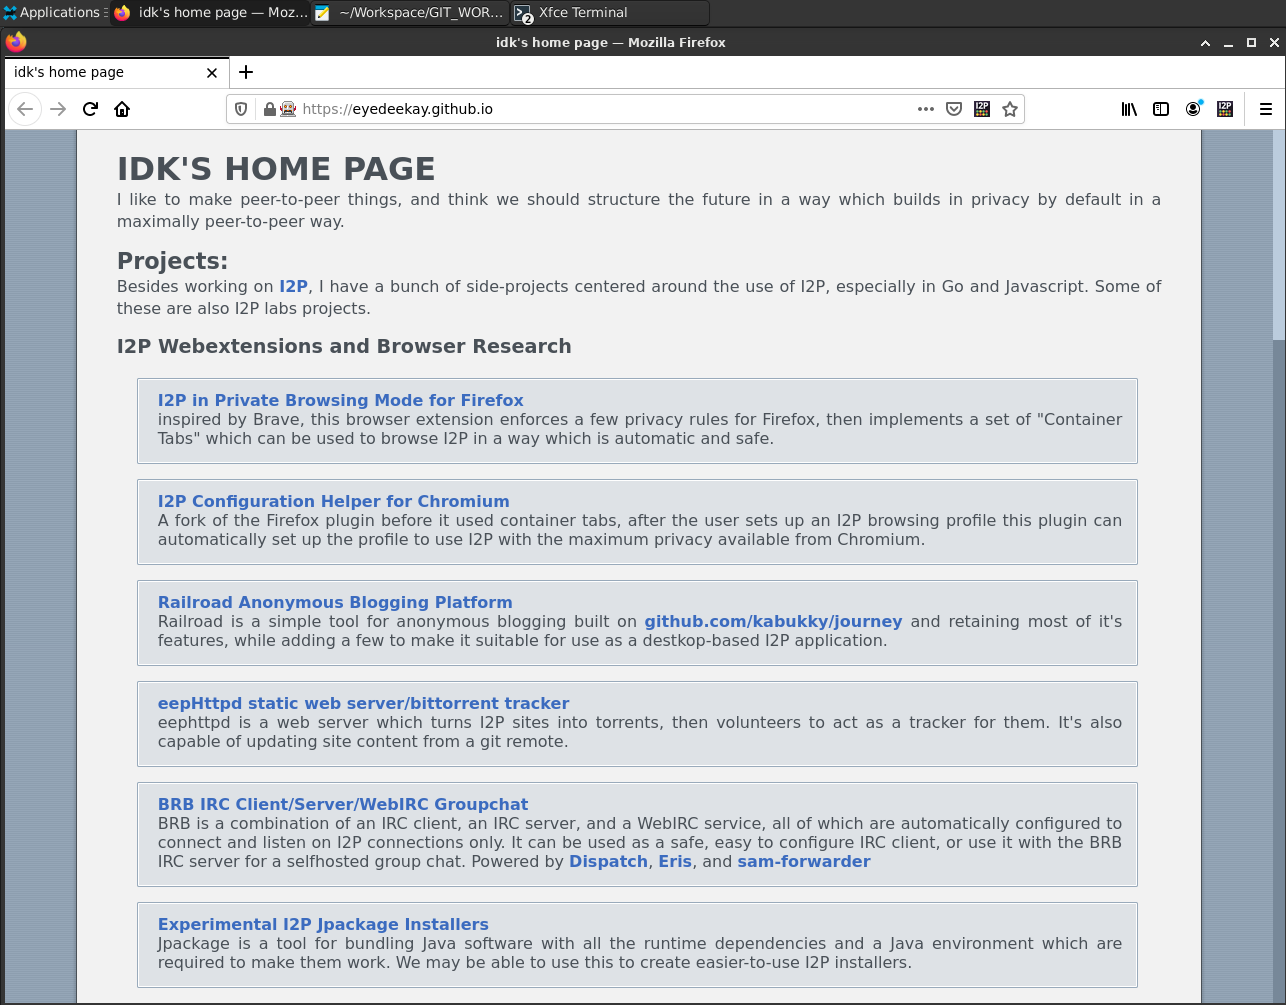Close the idk's home page tab
This screenshot has height=1005, width=1286.
[x=211, y=72]
